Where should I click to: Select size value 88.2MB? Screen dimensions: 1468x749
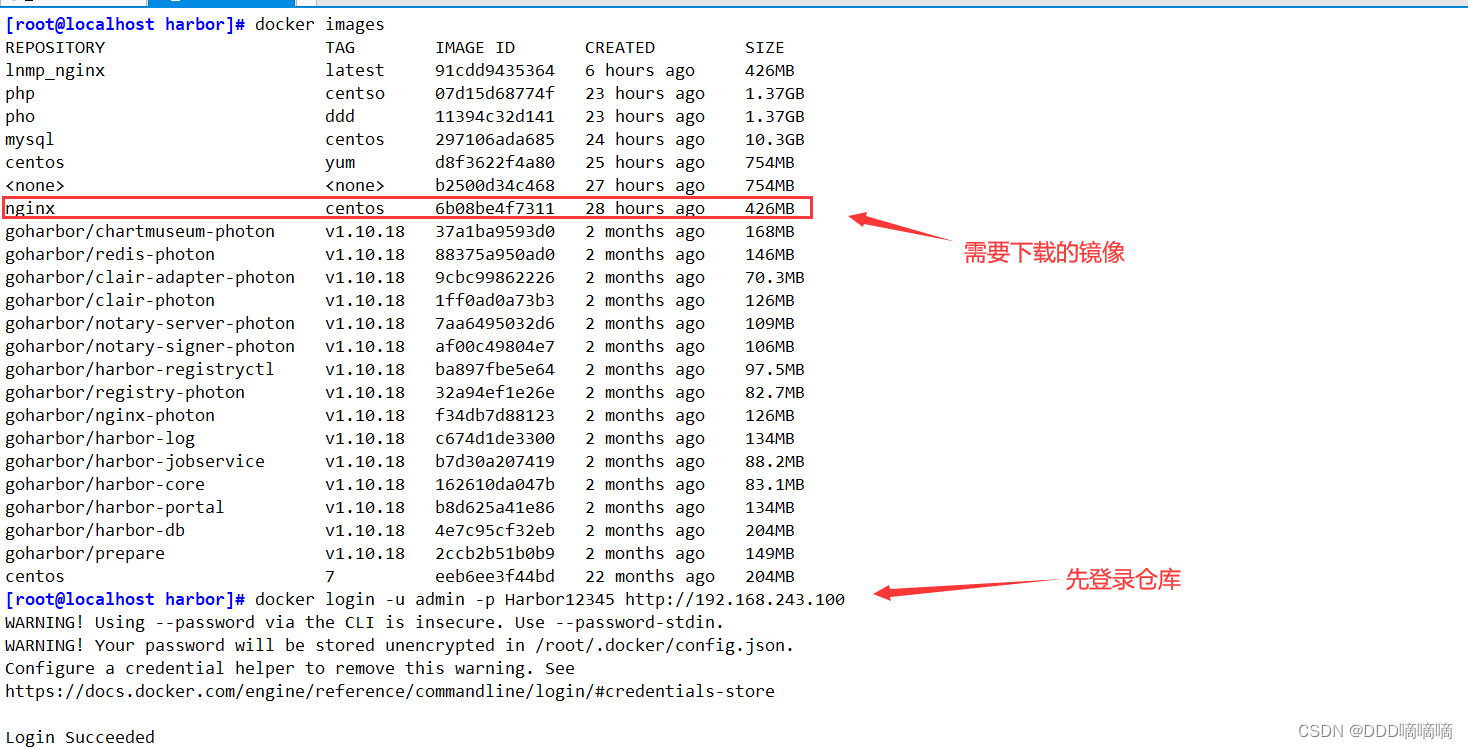point(775,461)
